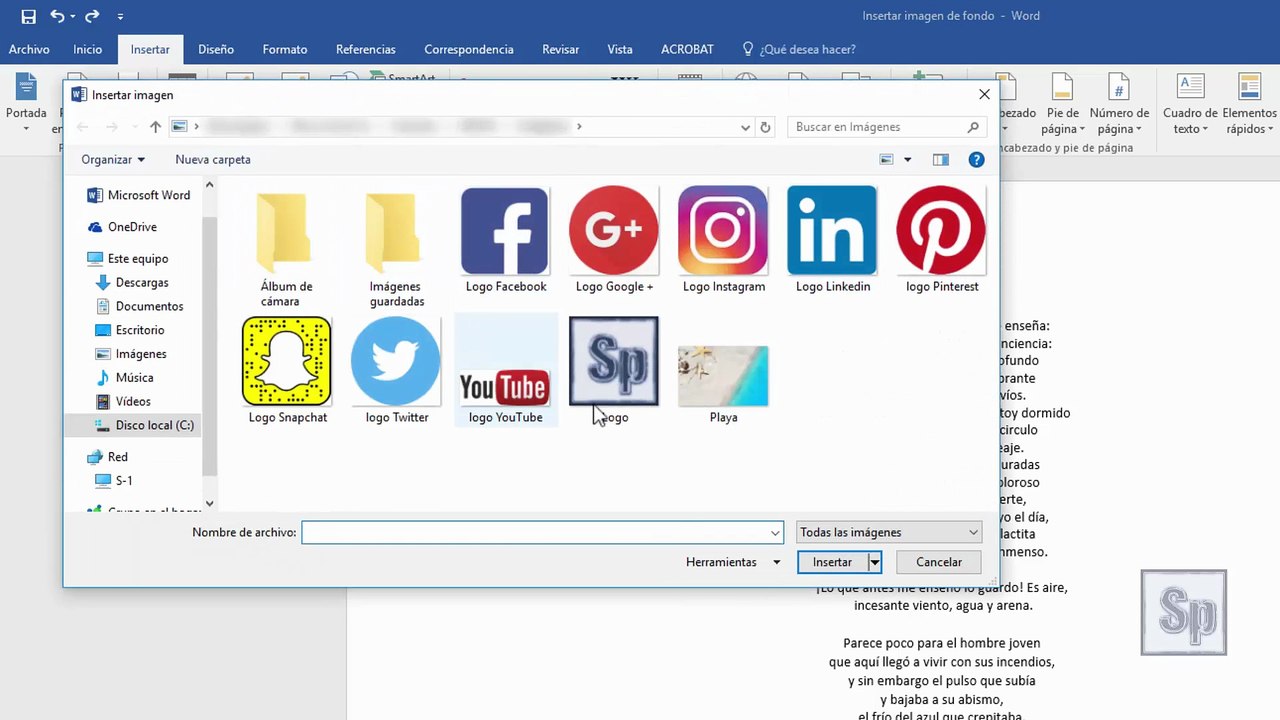Open the Portada gallery in the ribbon

pyautogui.click(x=26, y=100)
